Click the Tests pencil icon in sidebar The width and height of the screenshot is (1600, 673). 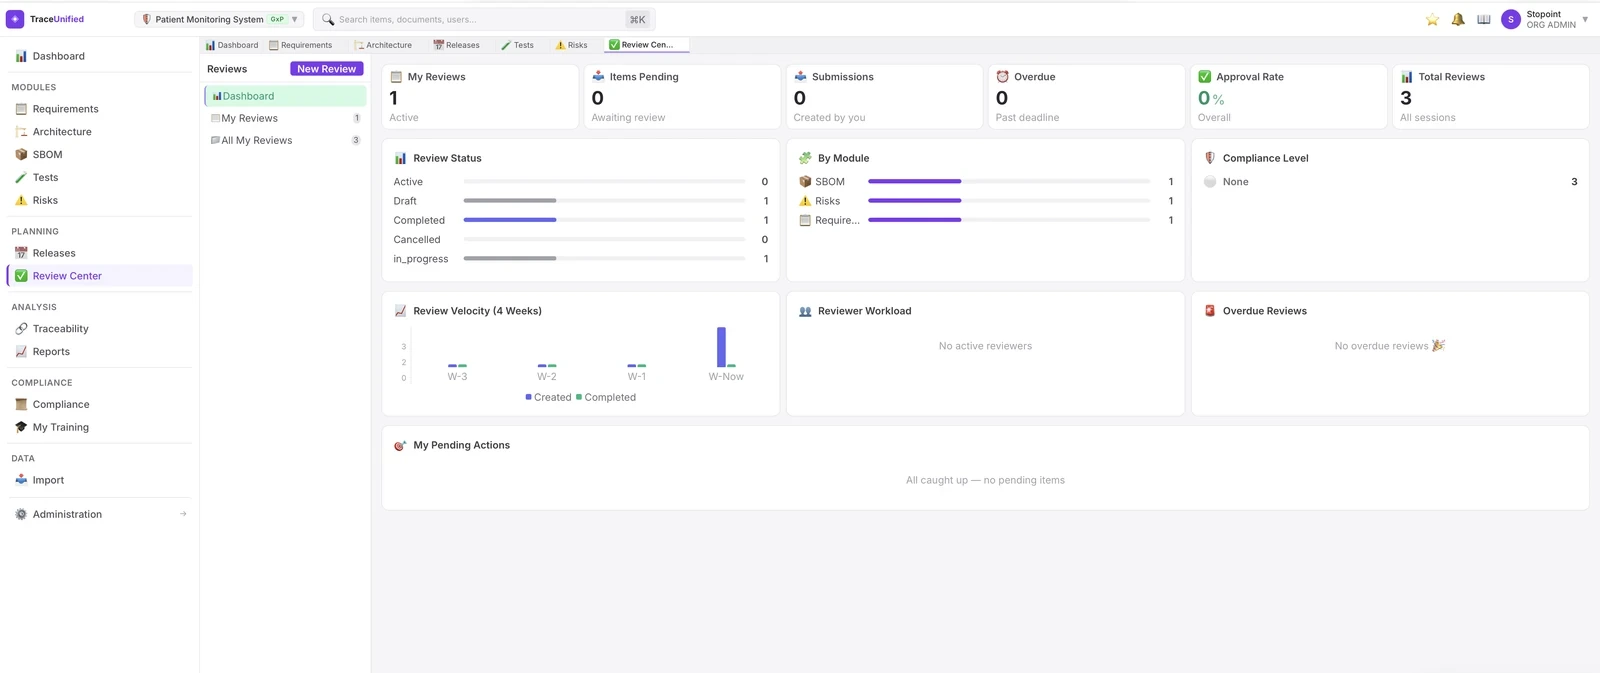click(x=21, y=178)
